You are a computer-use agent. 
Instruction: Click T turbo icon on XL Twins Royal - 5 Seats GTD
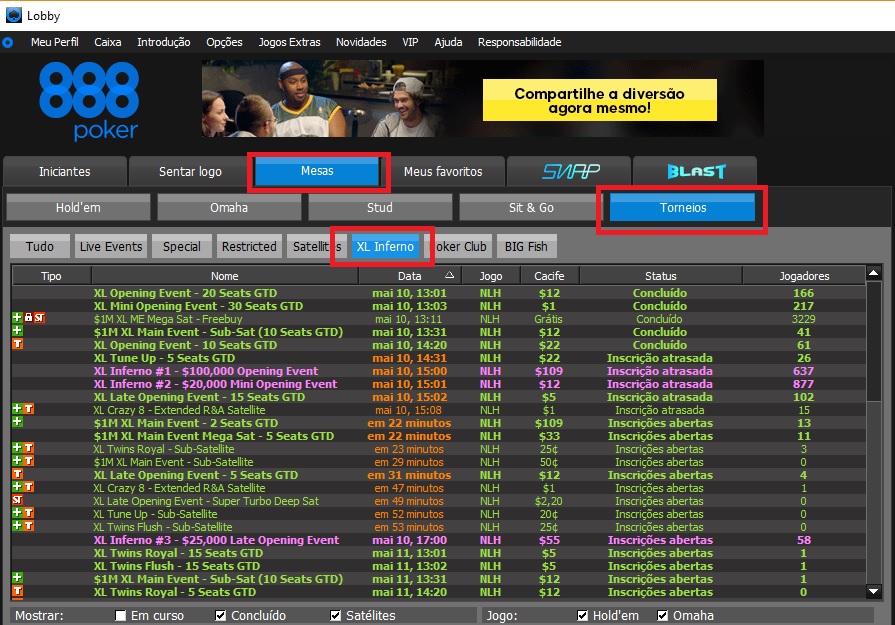pos(17,591)
